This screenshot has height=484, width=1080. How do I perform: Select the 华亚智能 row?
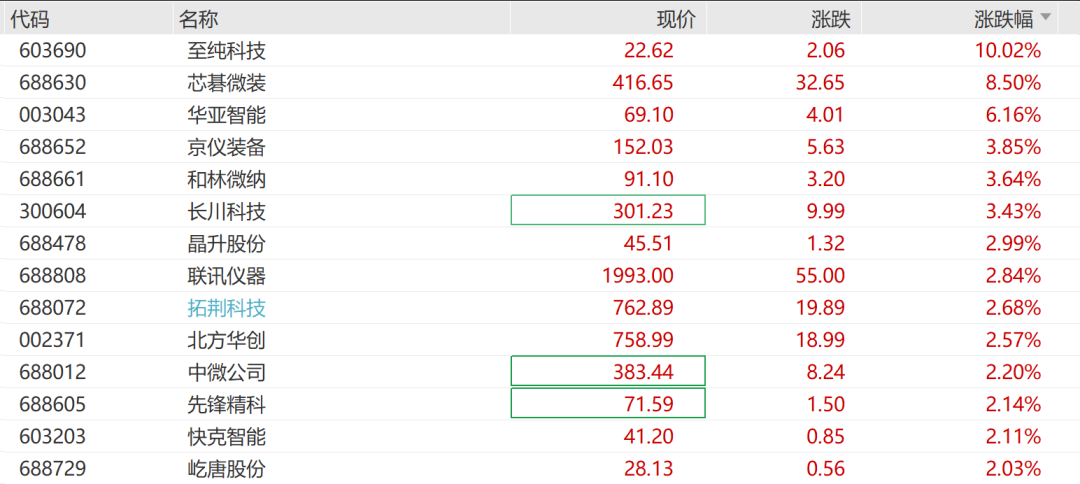[x=540, y=114]
